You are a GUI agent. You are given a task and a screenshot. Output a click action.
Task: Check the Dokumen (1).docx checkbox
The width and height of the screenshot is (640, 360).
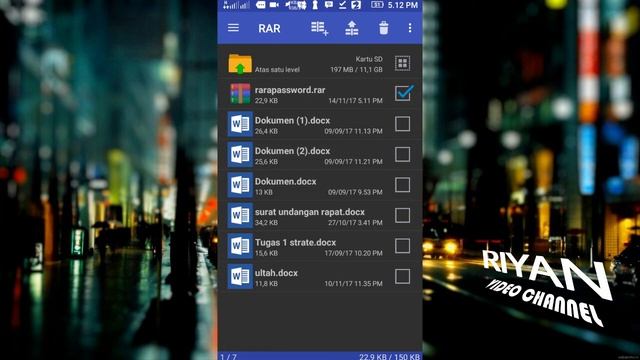[402, 124]
